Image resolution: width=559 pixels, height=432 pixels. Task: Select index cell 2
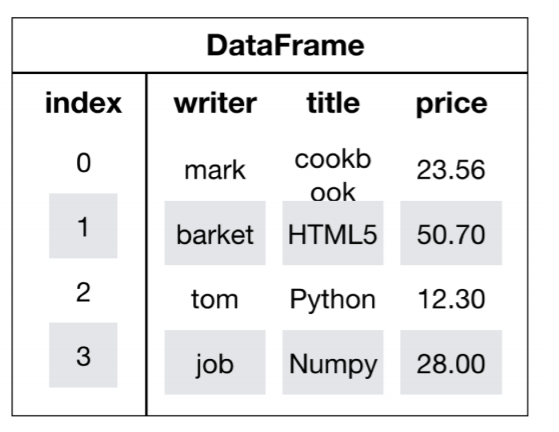tap(83, 292)
